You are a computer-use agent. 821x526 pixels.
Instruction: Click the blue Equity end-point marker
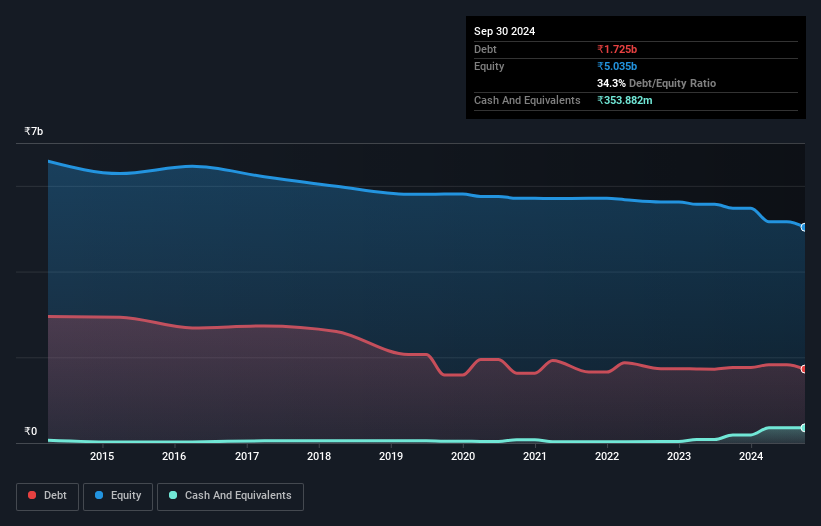click(804, 227)
